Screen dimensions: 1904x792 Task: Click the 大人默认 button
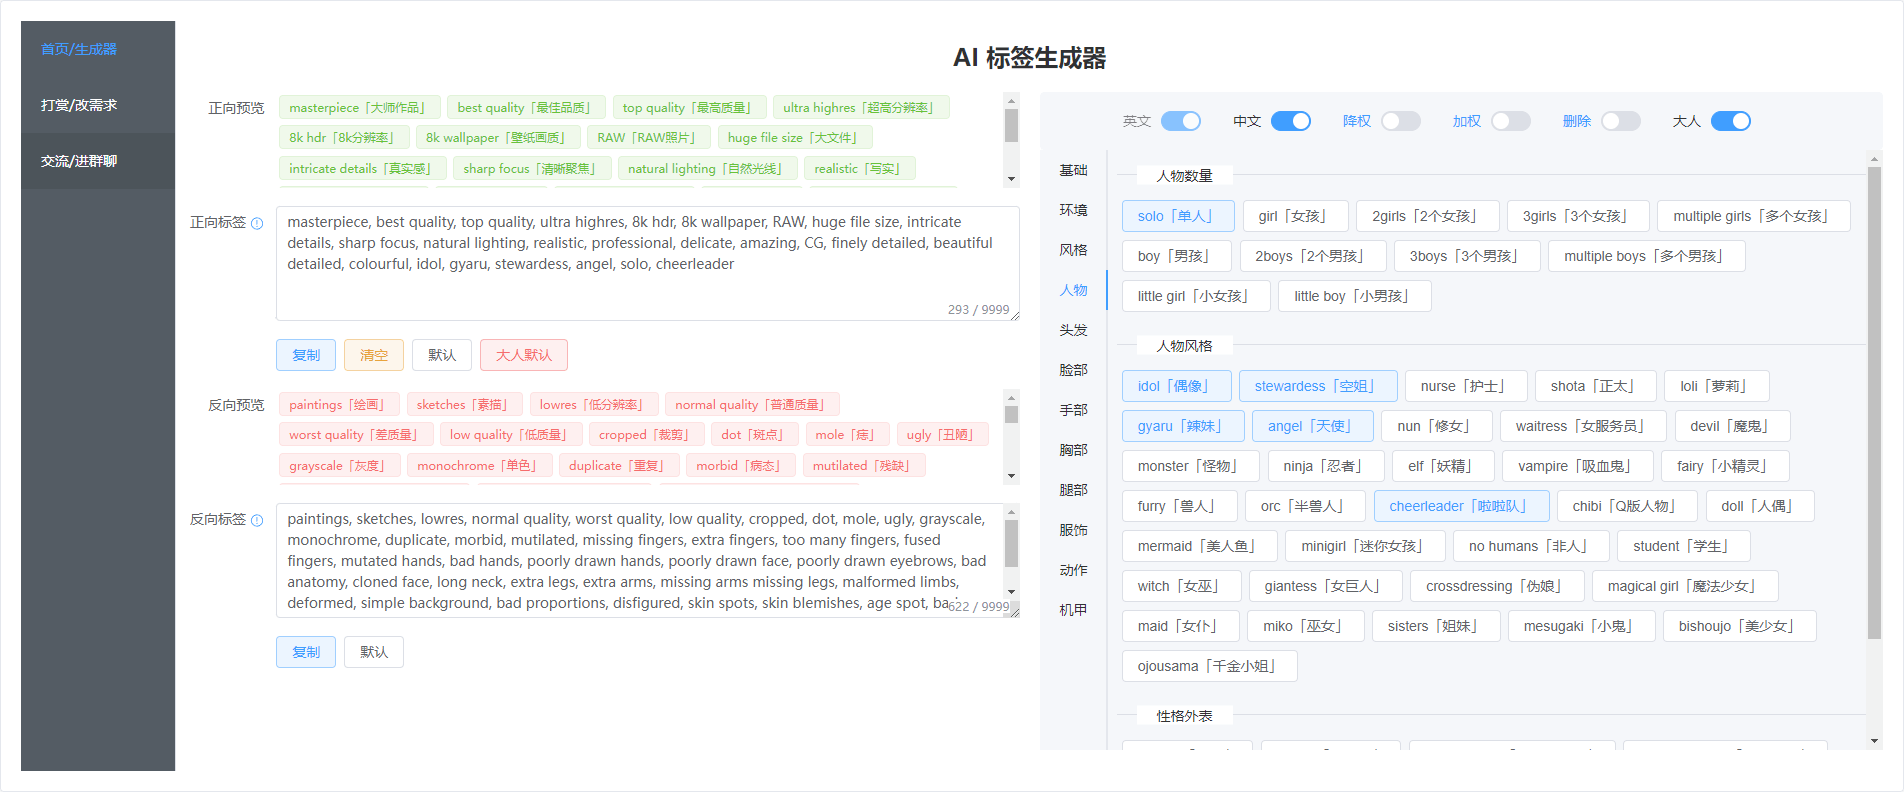tap(523, 355)
